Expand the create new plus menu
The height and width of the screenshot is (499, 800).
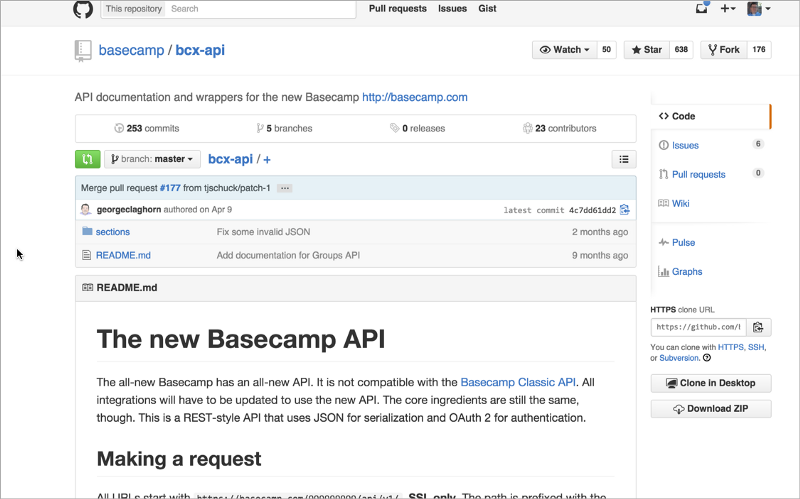pos(728,9)
